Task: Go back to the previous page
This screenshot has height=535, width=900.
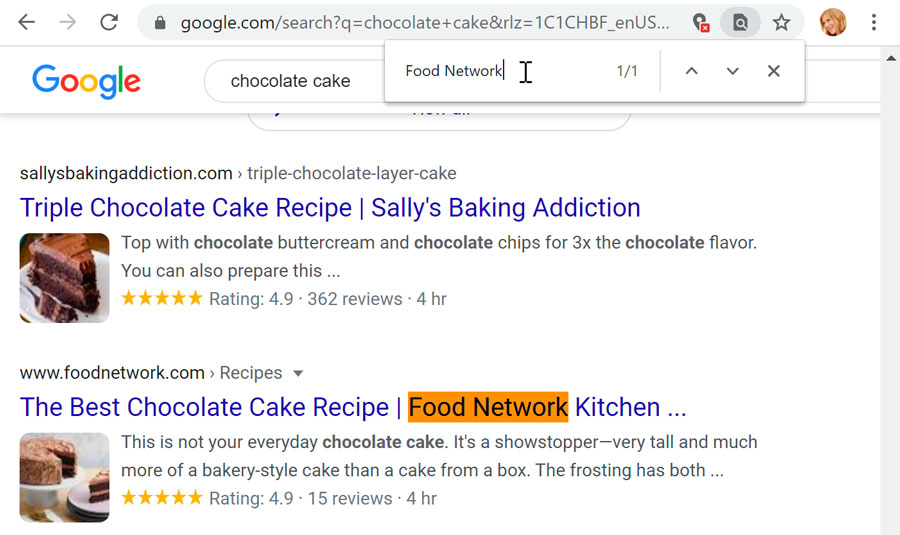Action: coord(26,22)
